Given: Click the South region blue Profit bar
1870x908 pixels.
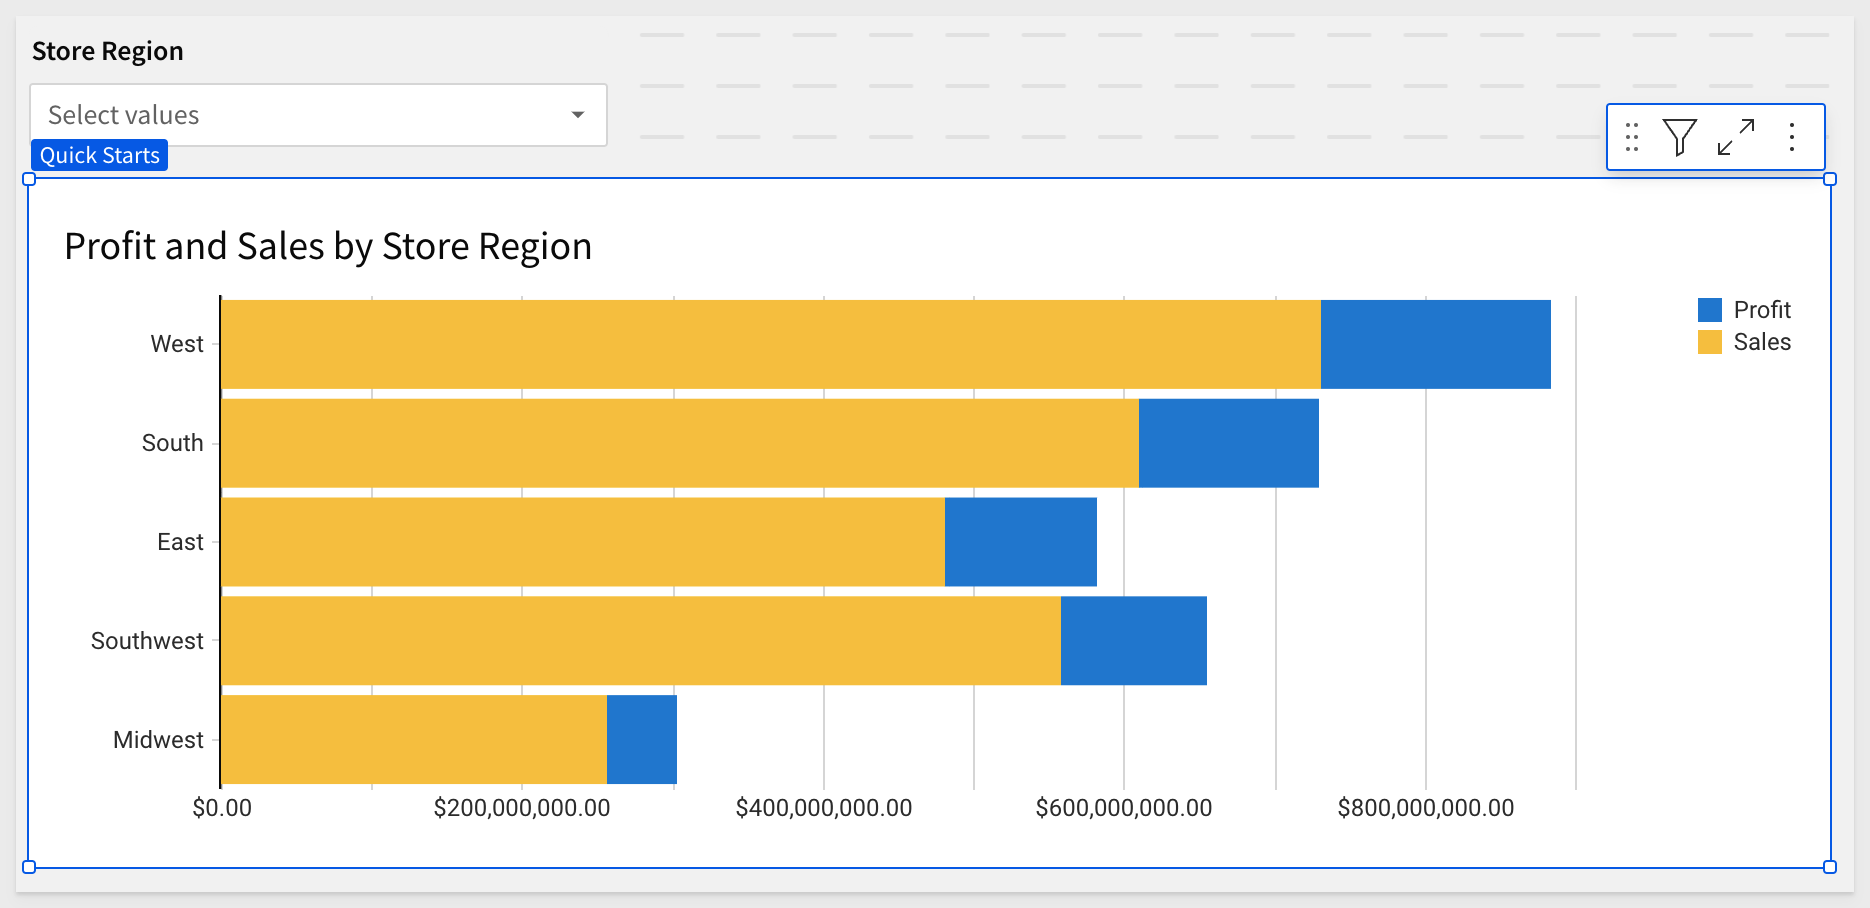Looking at the screenshot, I should pos(1228,443).
